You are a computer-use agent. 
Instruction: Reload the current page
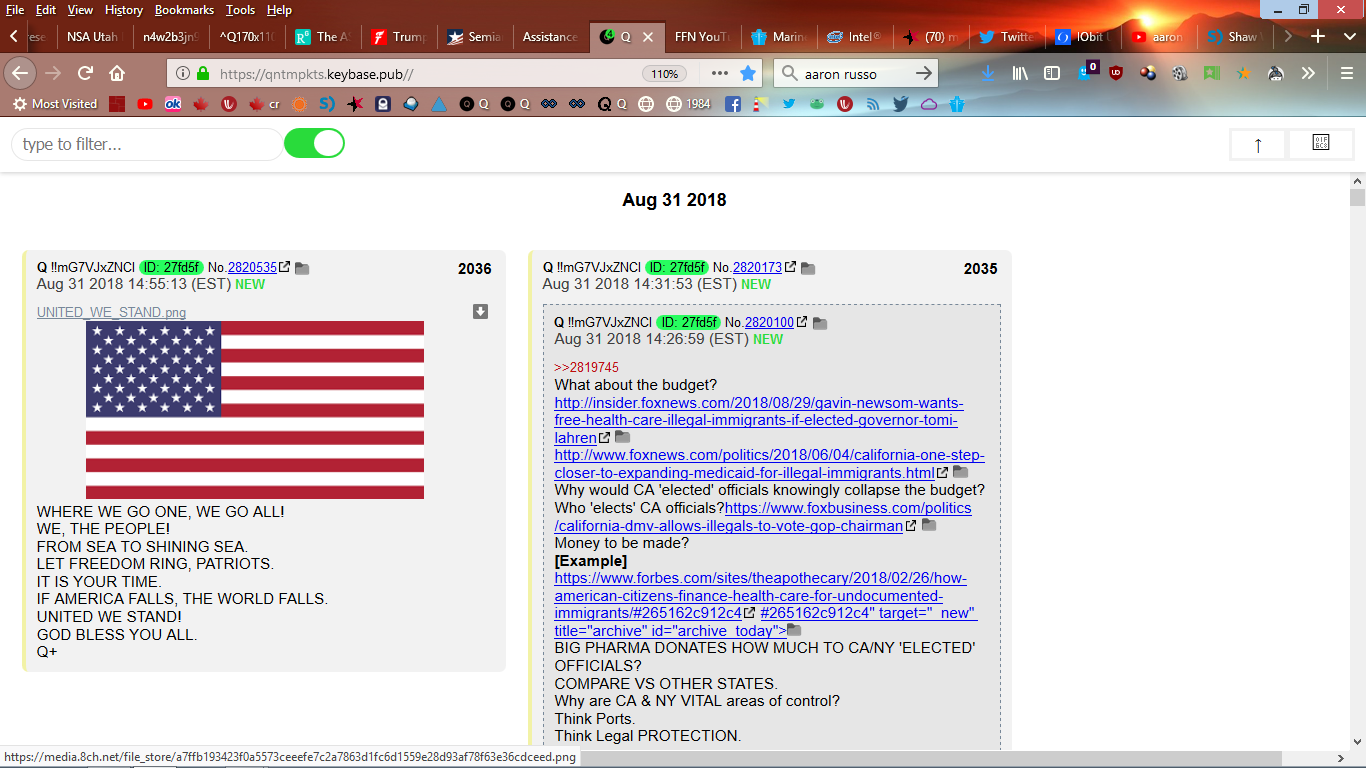pos(86,73)
